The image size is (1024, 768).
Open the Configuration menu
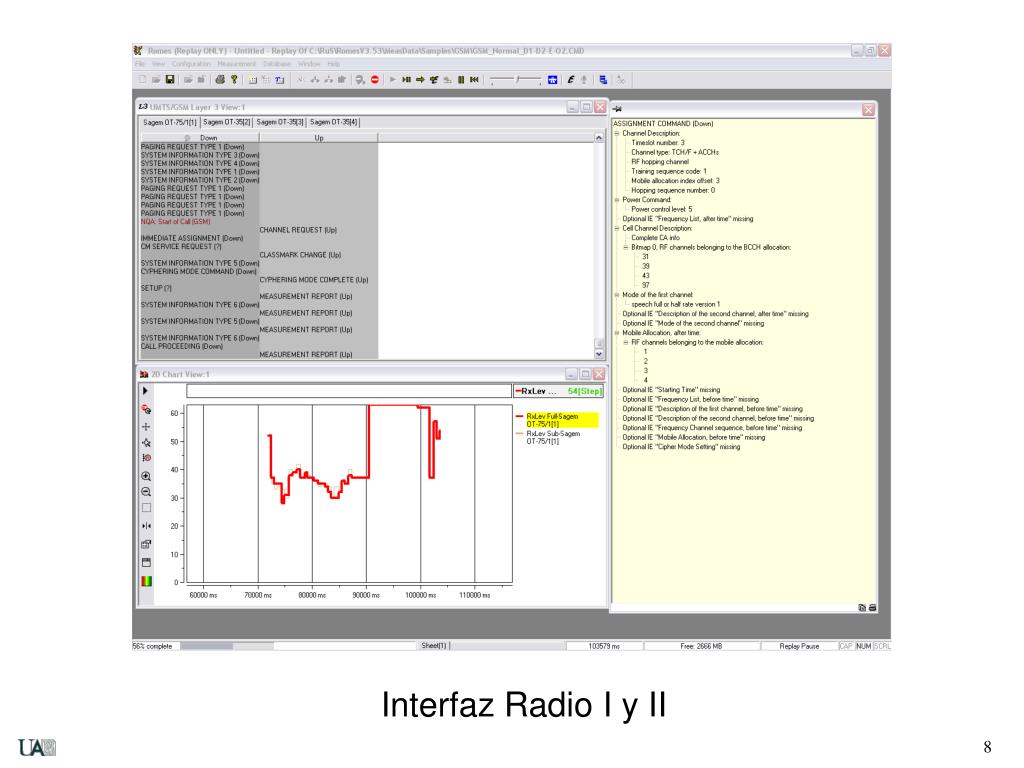pyautogui.click(x=191, y=64)
